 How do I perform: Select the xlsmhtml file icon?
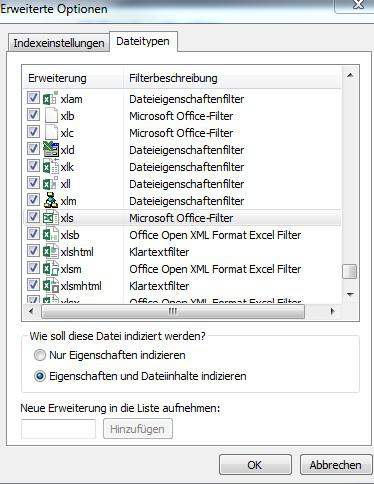click(51, 286)
